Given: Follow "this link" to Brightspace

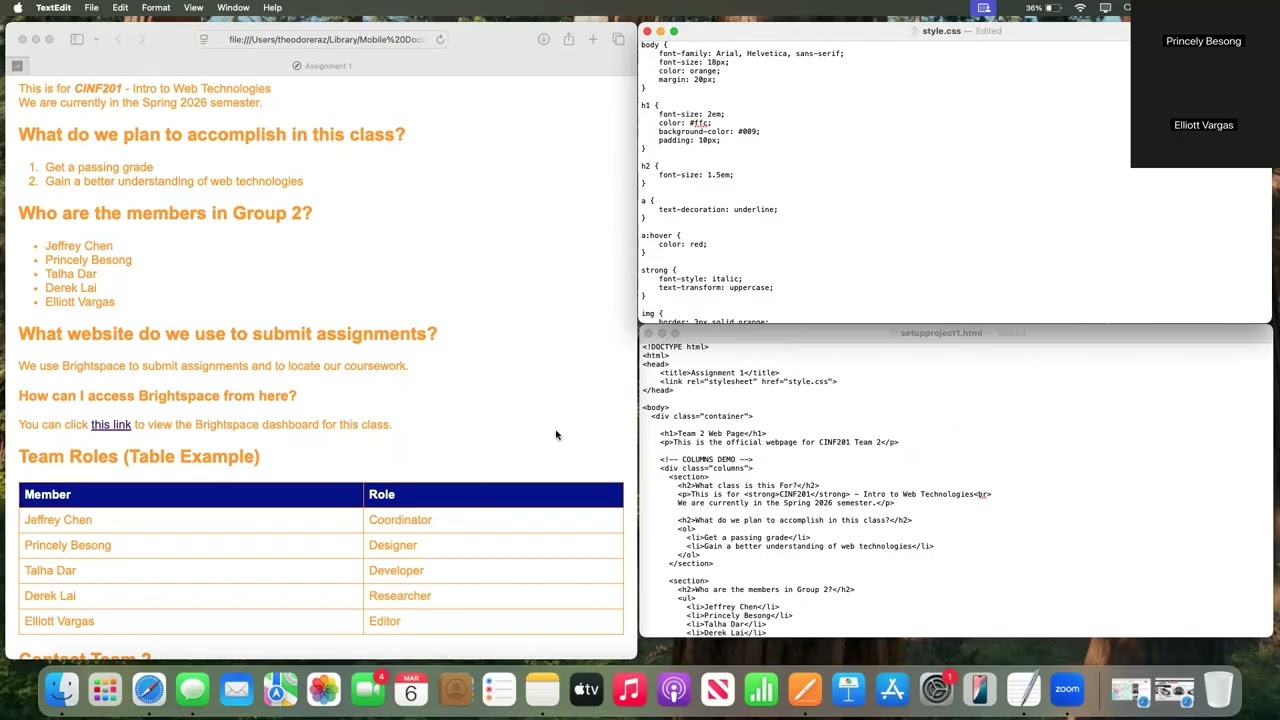Looking at the screenshot, I should pos(111,425).
